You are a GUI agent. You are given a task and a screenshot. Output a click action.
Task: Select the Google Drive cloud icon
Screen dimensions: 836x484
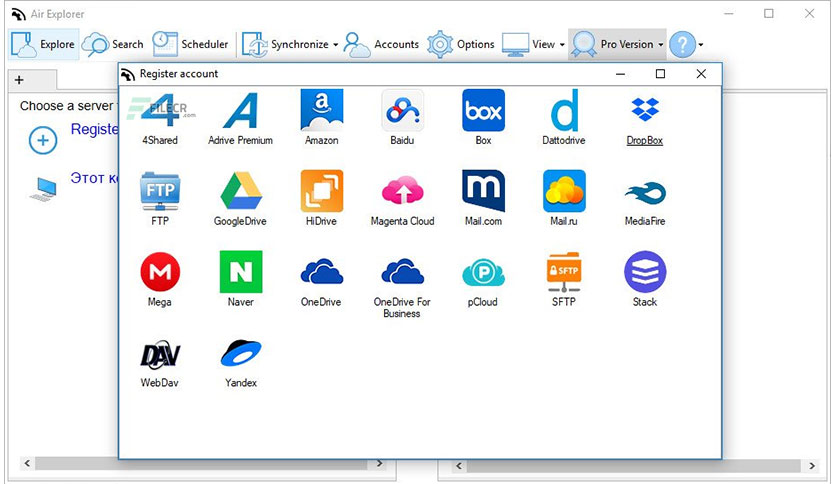pyautogui.click(x=240, y=191)
